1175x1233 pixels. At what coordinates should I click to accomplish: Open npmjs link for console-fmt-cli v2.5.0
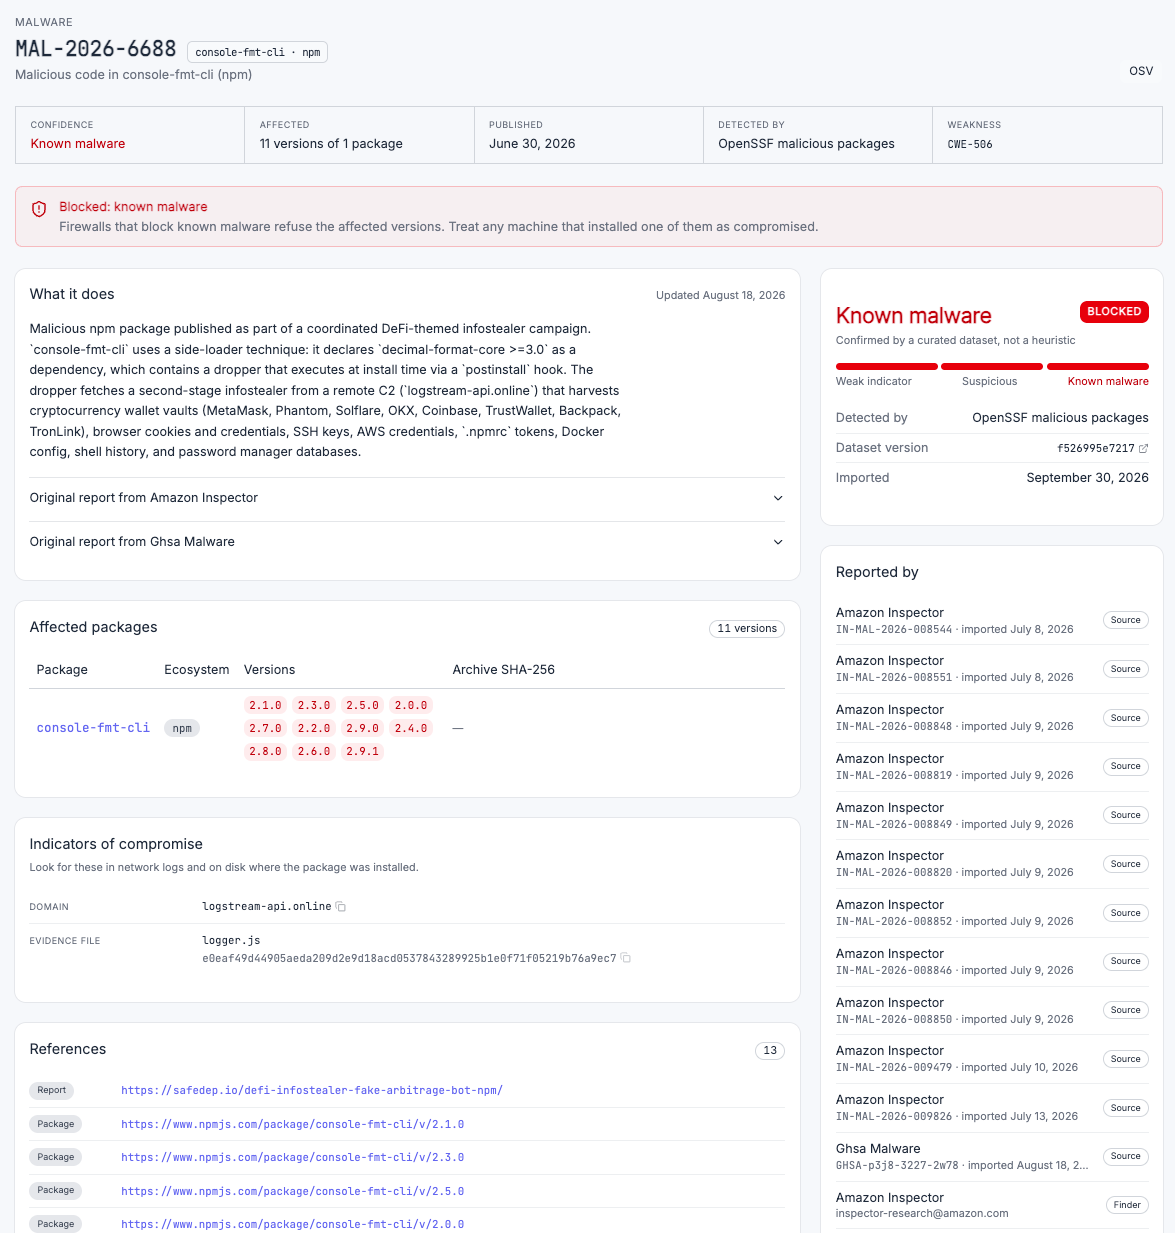(x=293, y=1191)
